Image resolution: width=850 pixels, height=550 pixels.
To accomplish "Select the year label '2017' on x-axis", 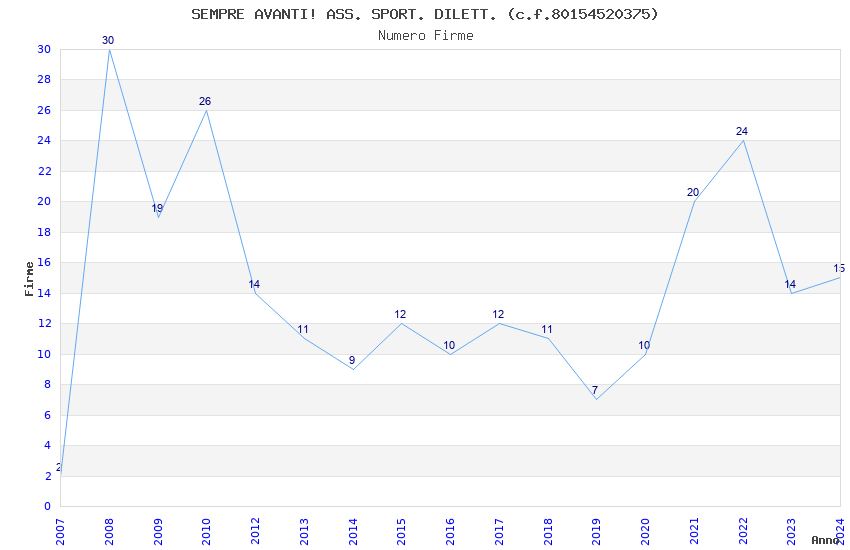I will 499,531.
